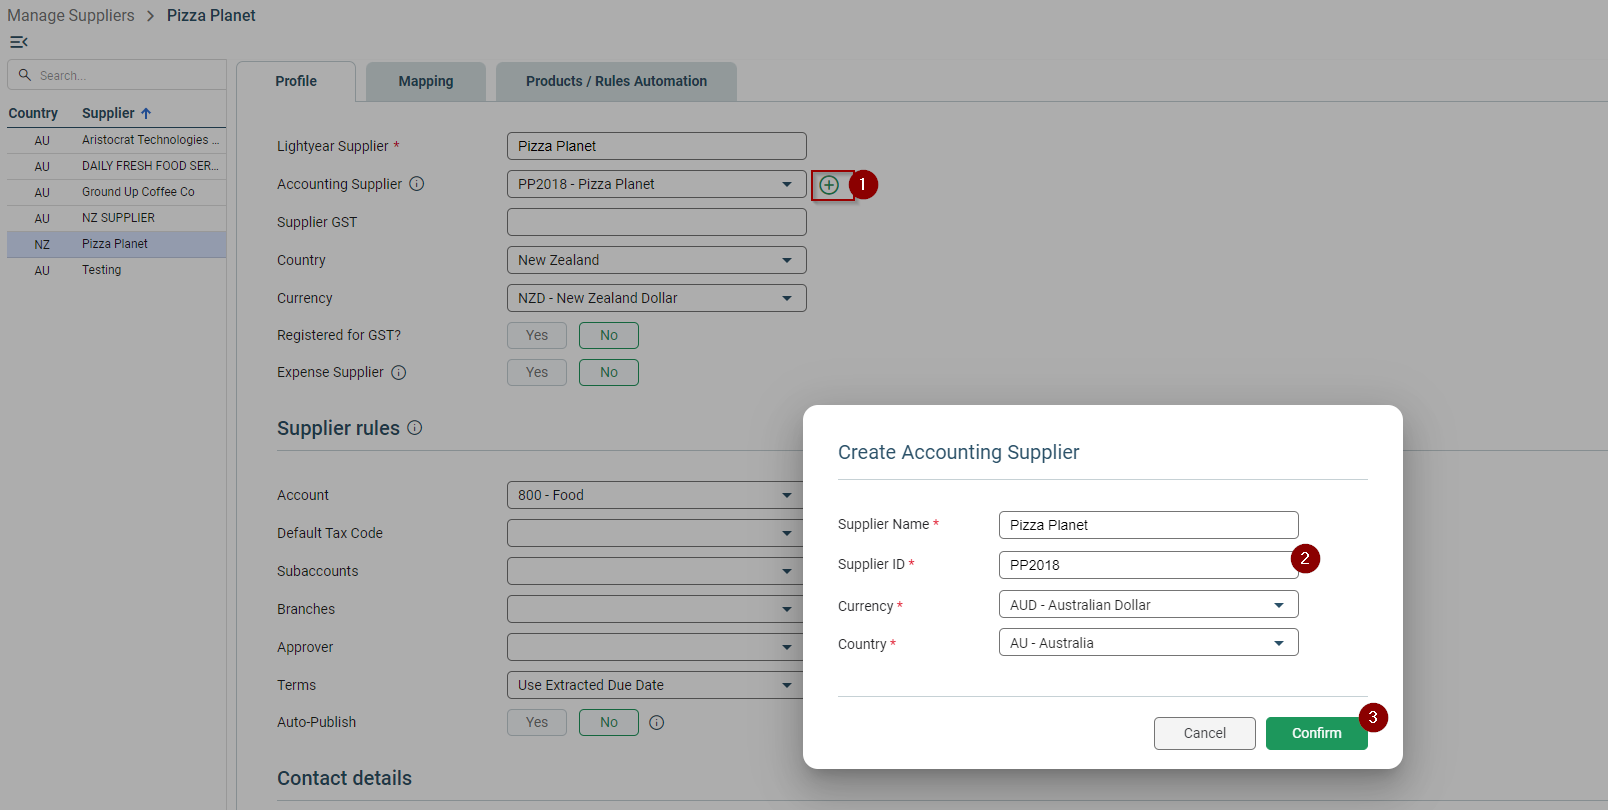Open Accounting Supplier info icon

(417, 184)
